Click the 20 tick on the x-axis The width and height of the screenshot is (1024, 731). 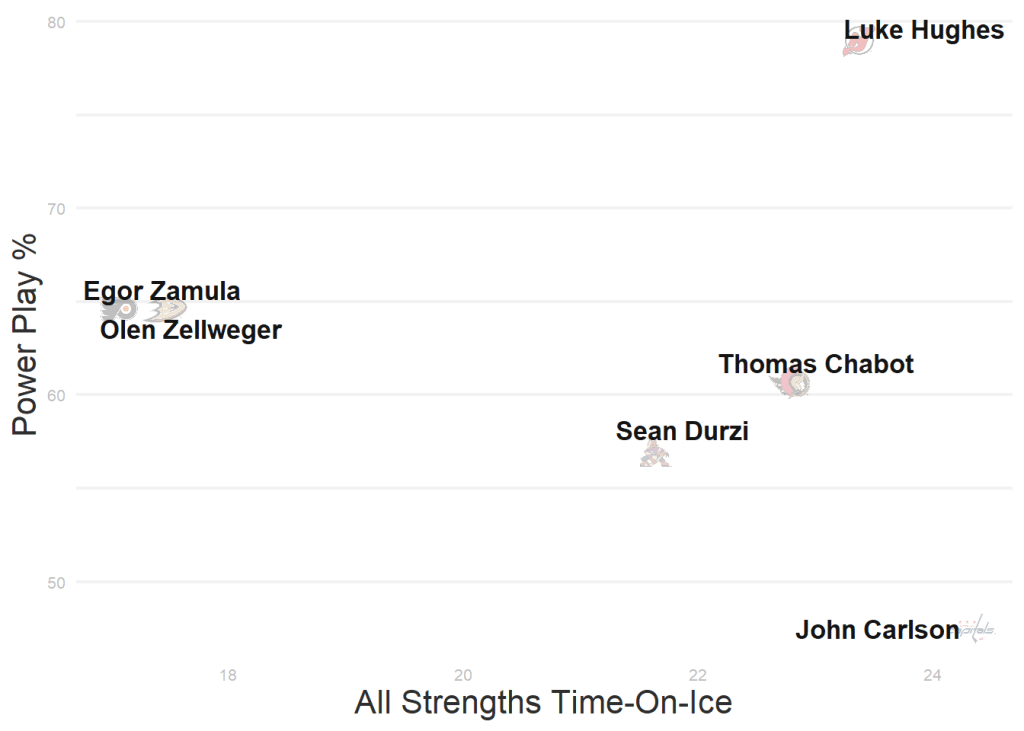tap(463, 675)
